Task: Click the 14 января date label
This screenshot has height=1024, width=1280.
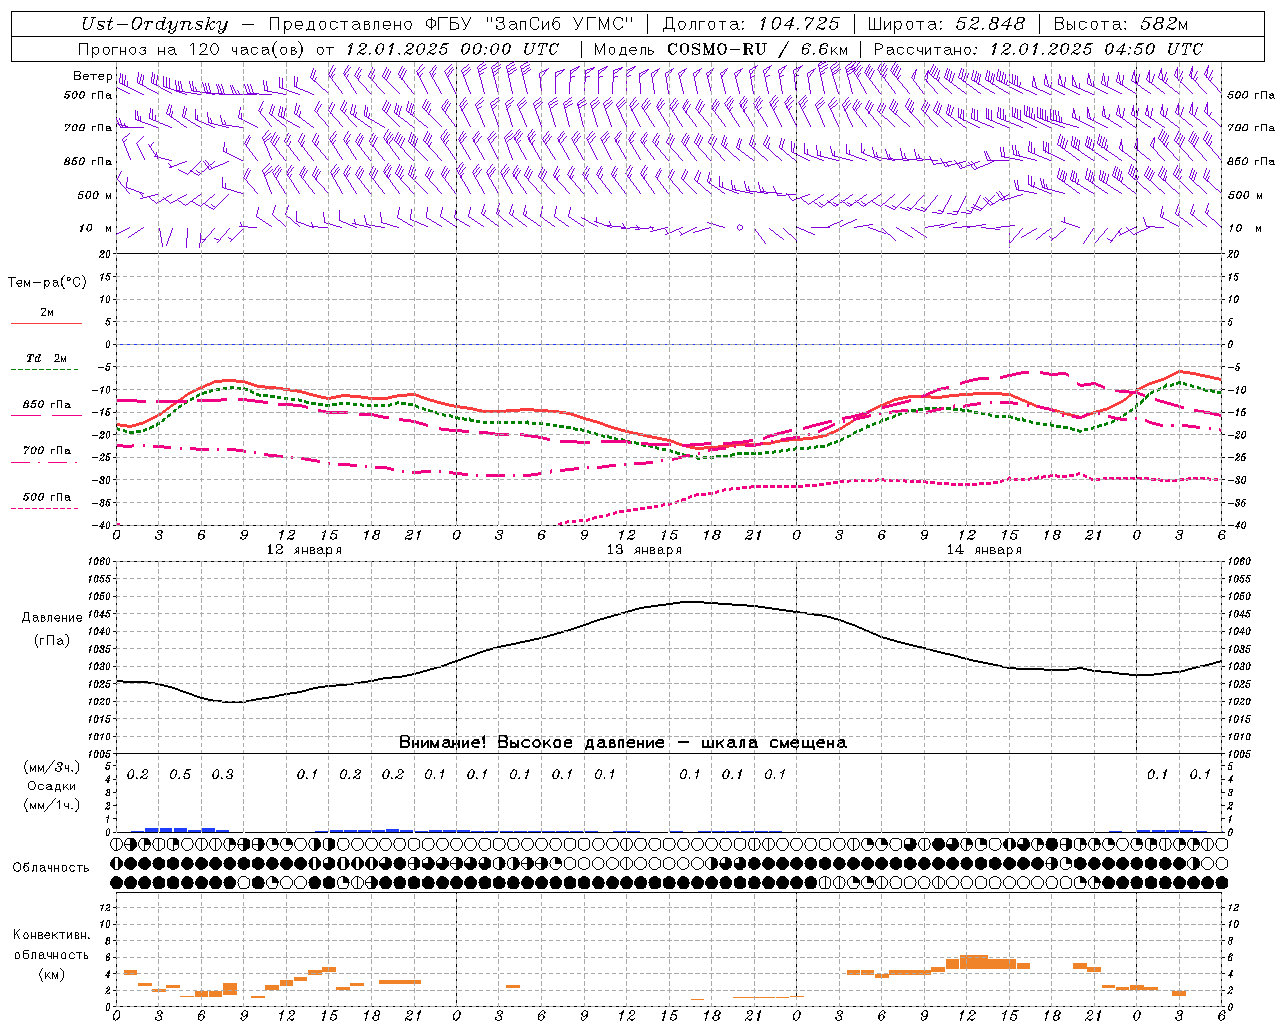Action: [x=984, y=550]
